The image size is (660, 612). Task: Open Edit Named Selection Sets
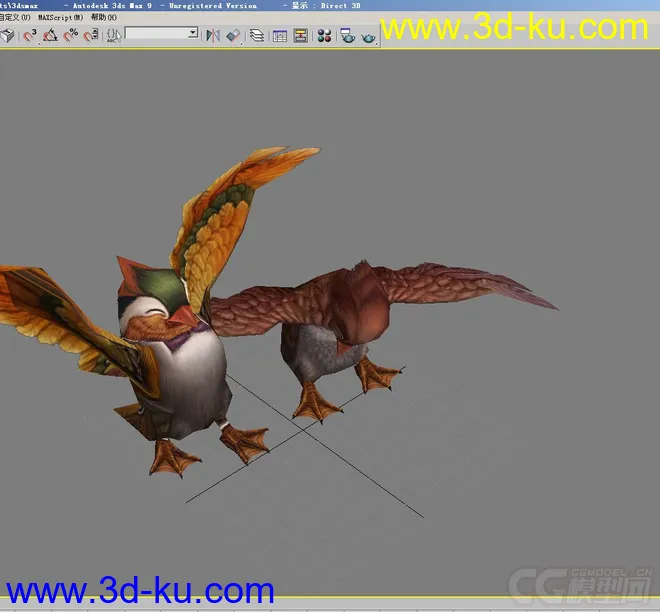tap(114, 35)
